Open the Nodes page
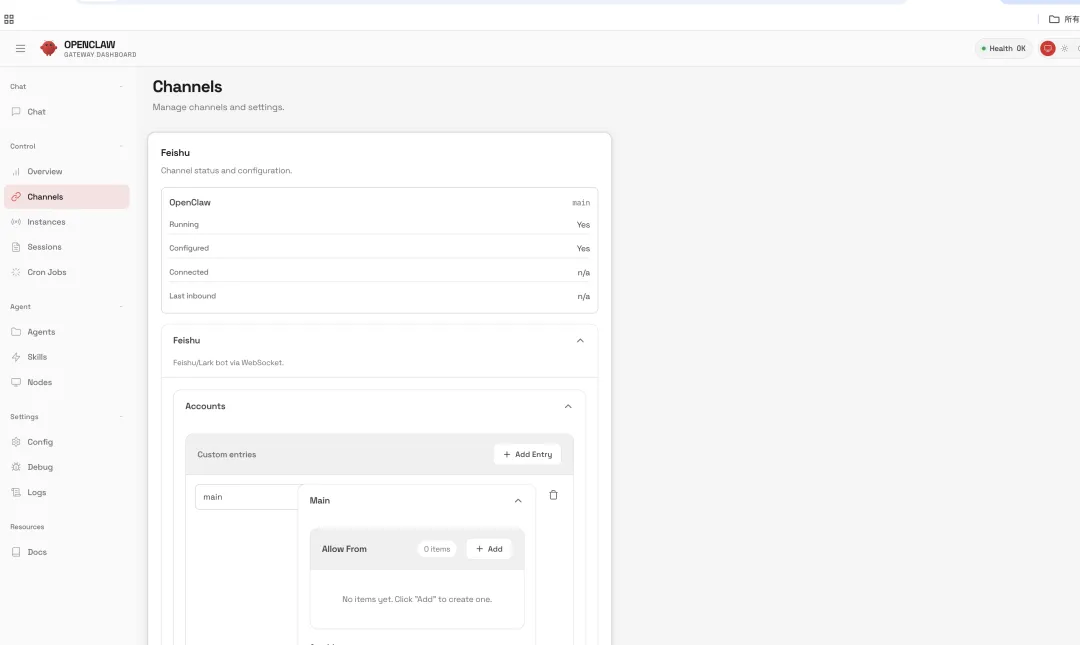 click(67, 382)
